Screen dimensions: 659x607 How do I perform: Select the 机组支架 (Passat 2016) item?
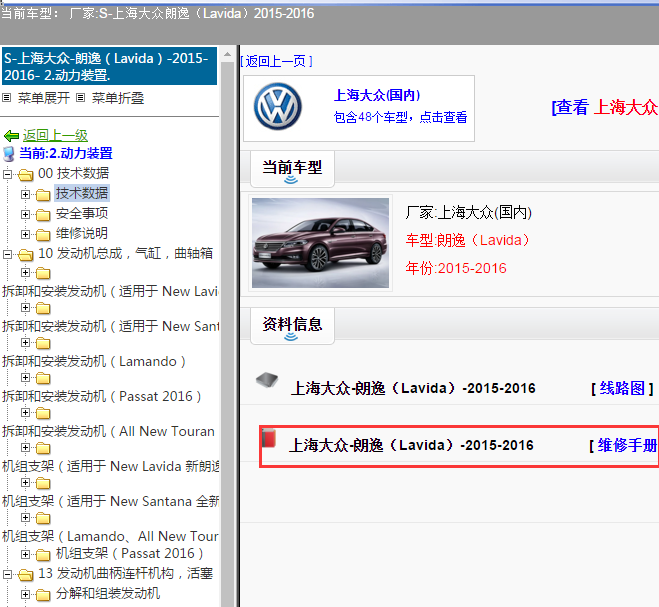[130, 553]
